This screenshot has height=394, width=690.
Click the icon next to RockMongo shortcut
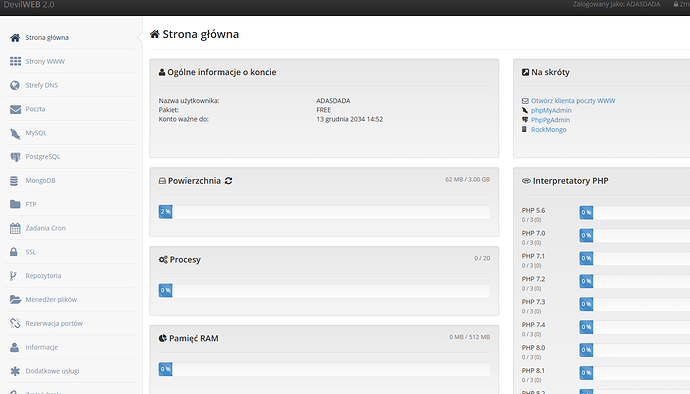click(x=524, y=129)
